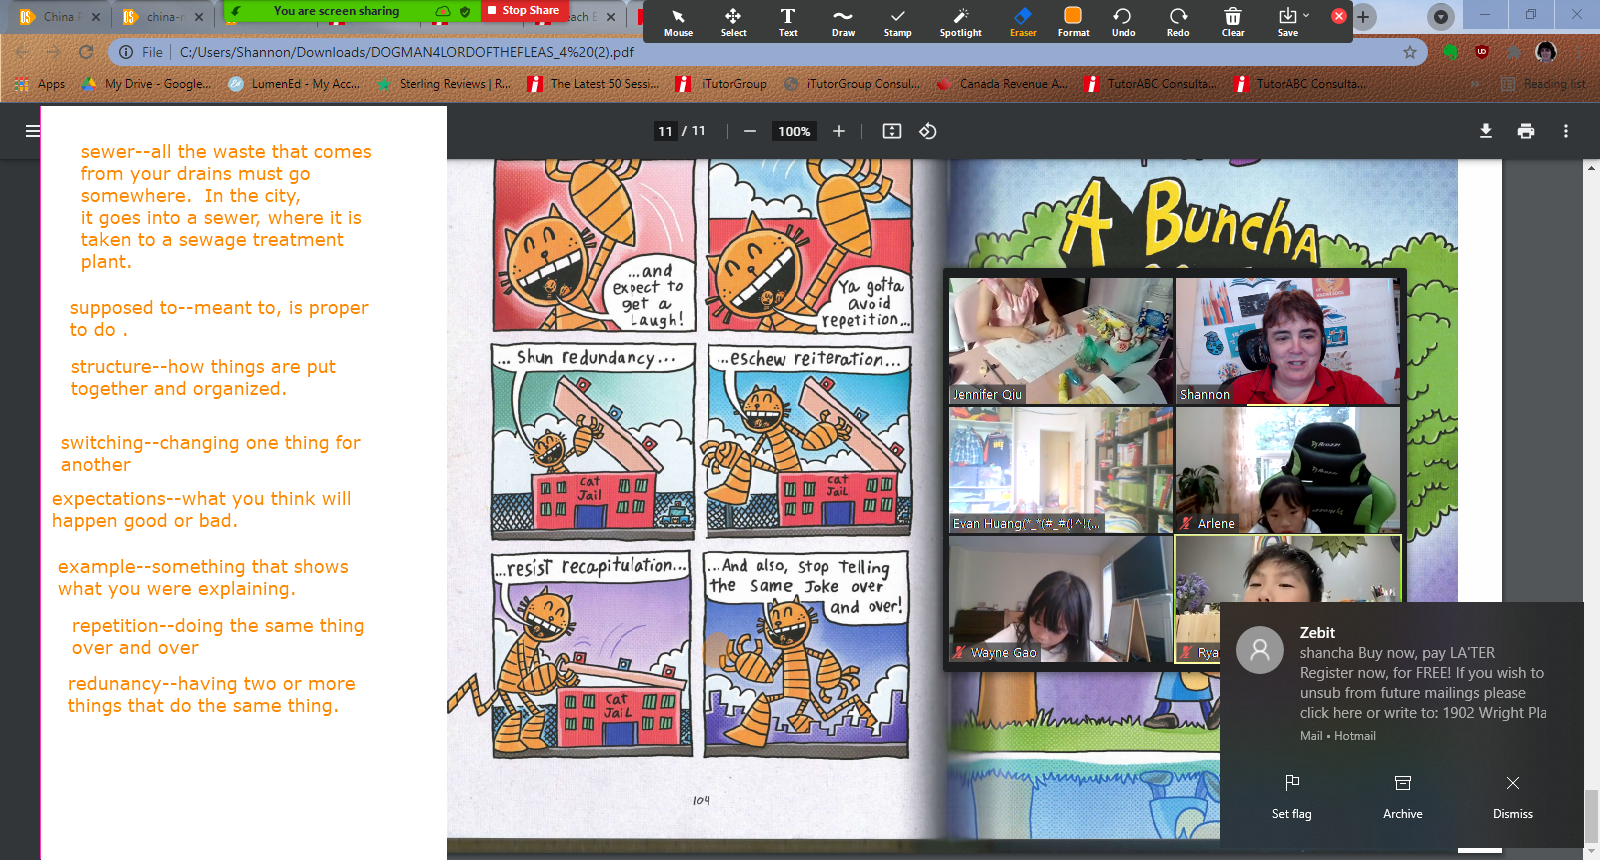The height and width of the screenshot is (860, 1600).
Task: Select Arlene's video tile
Action: pos(1288,470)
